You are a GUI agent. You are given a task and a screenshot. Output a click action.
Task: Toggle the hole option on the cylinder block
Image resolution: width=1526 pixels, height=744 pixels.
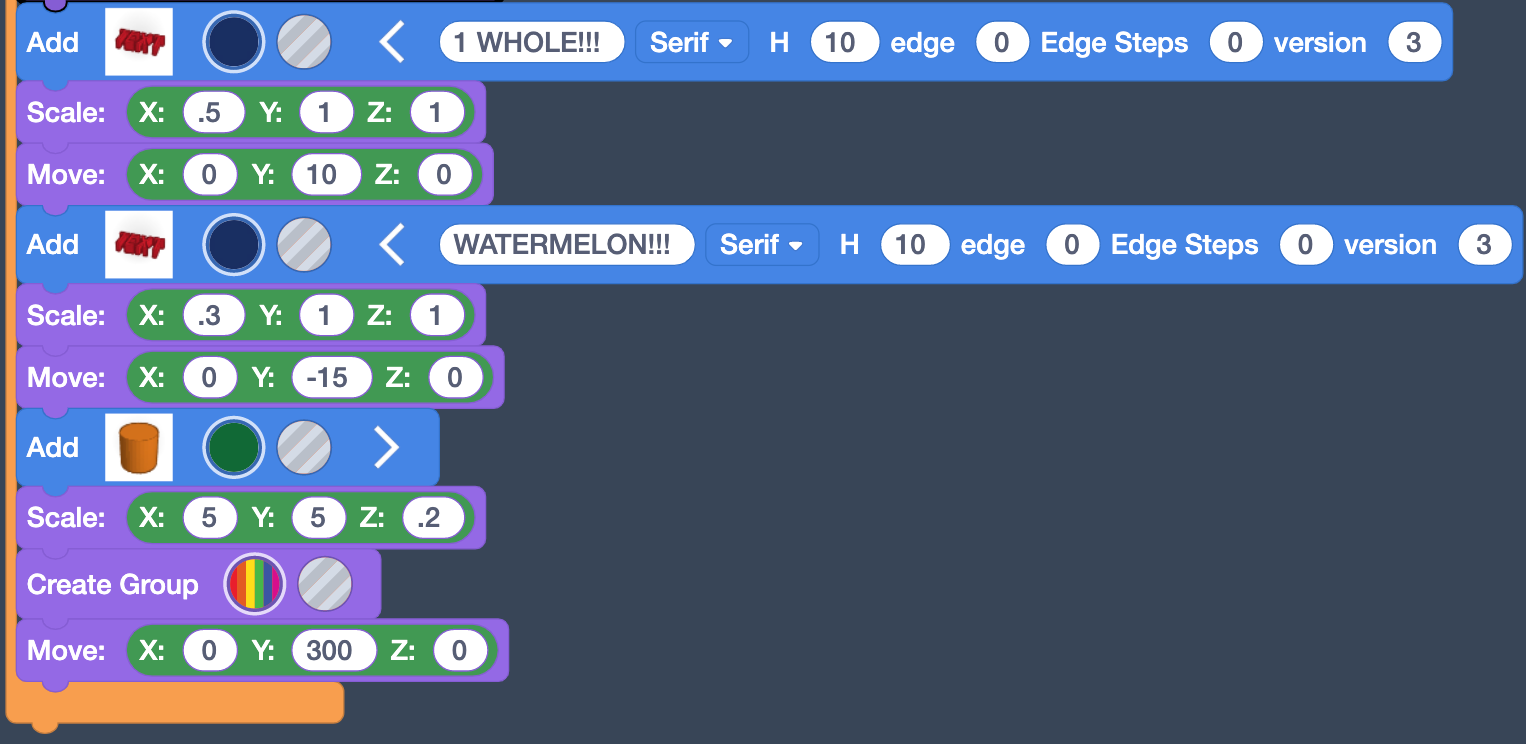click(304, 448)
